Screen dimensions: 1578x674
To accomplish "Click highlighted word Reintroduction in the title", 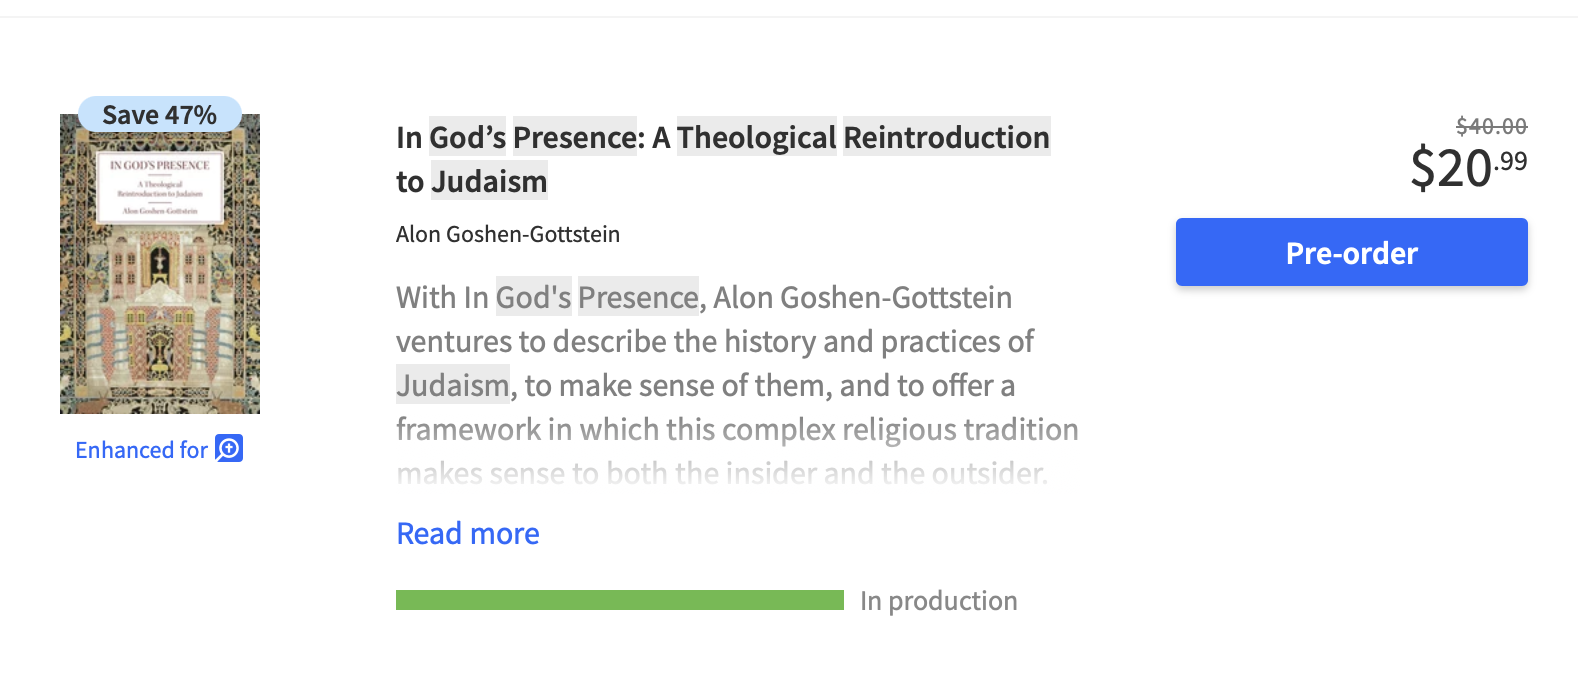I will [946, 137].
